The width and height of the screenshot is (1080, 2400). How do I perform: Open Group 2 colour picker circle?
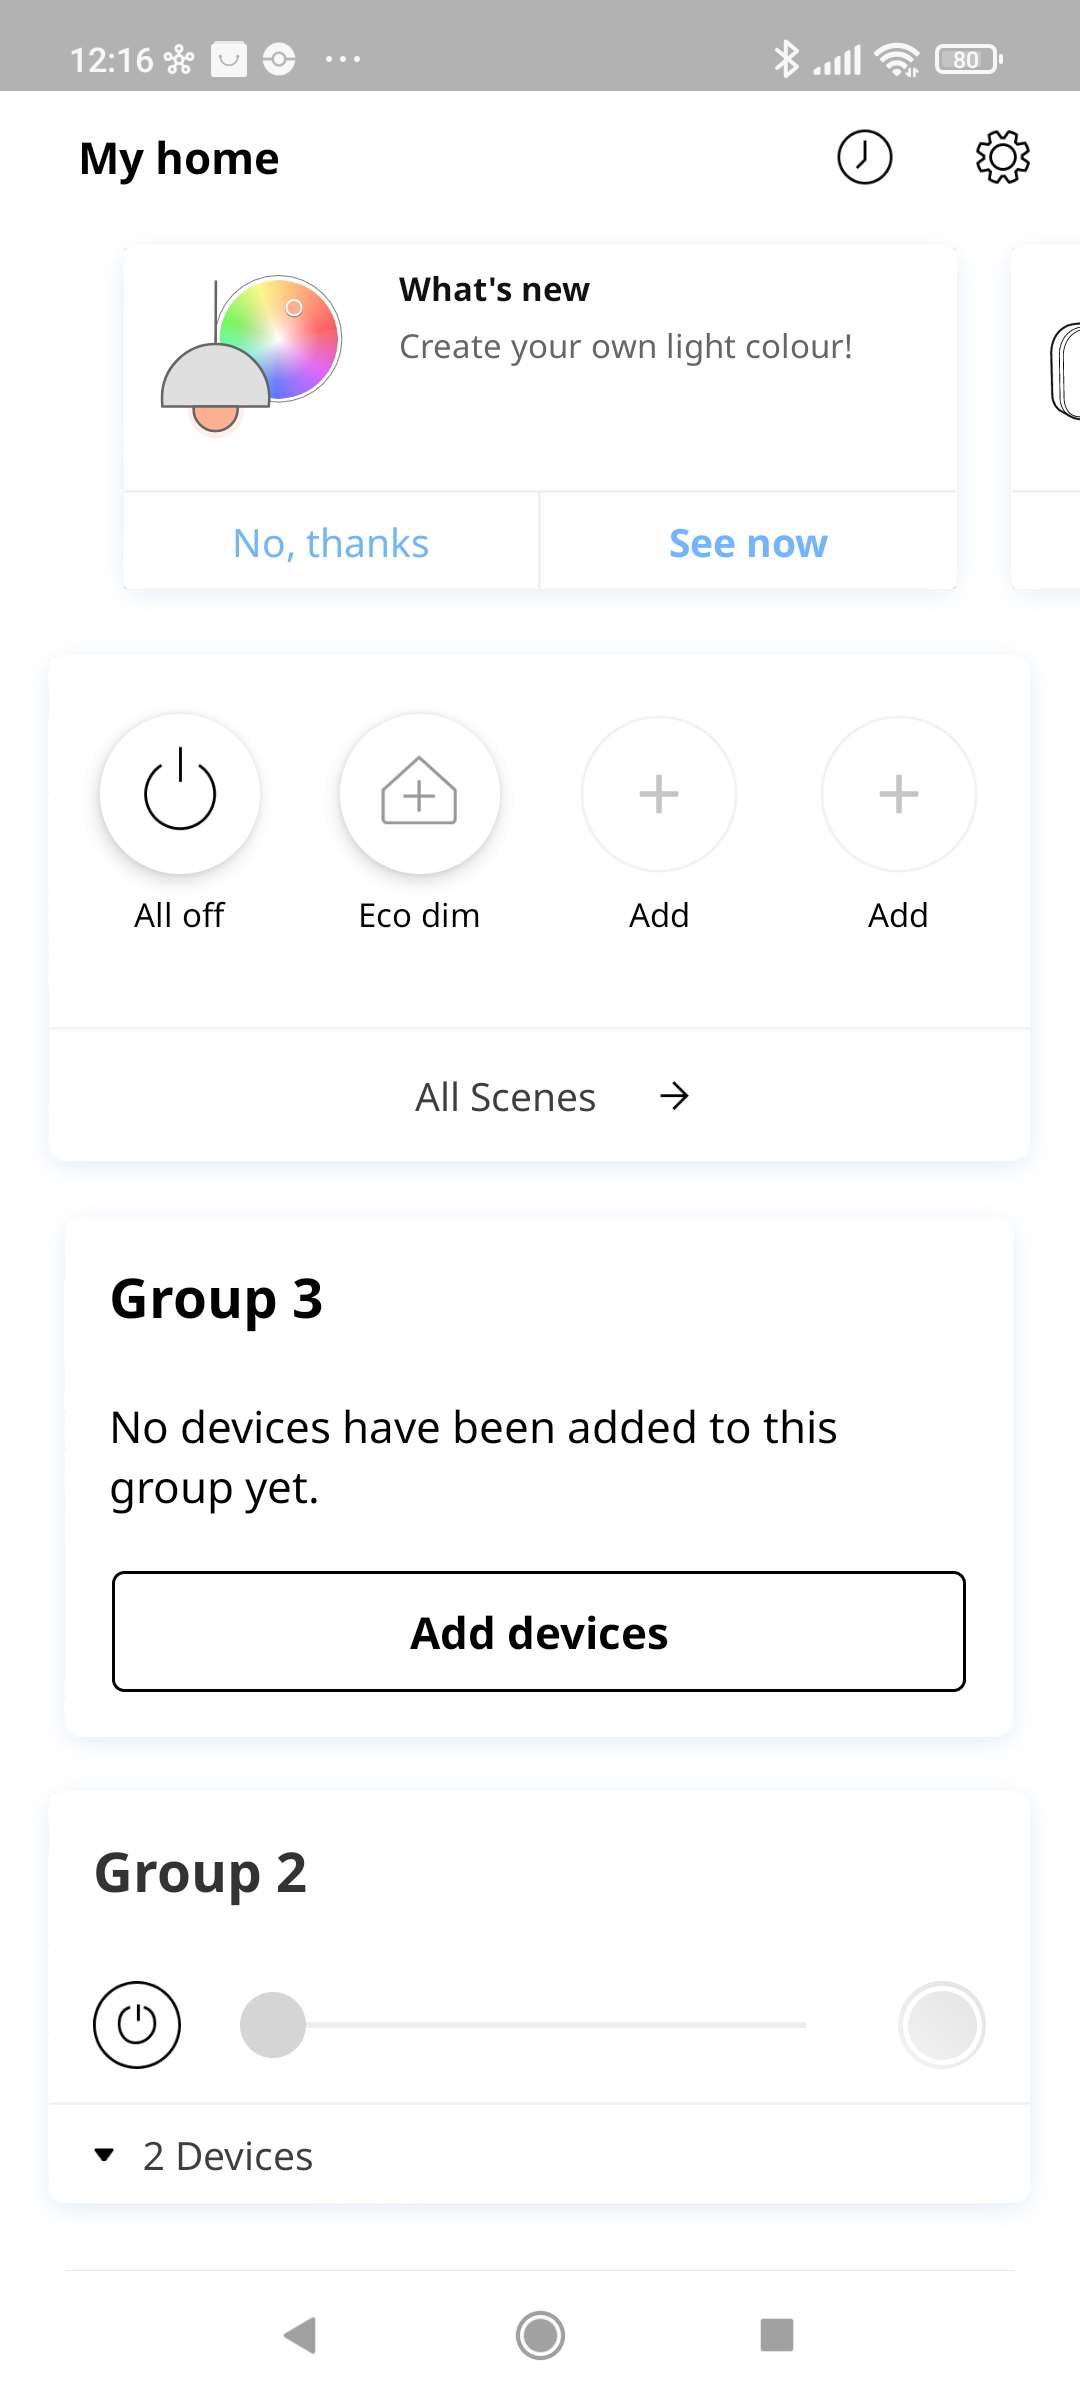941,2025
